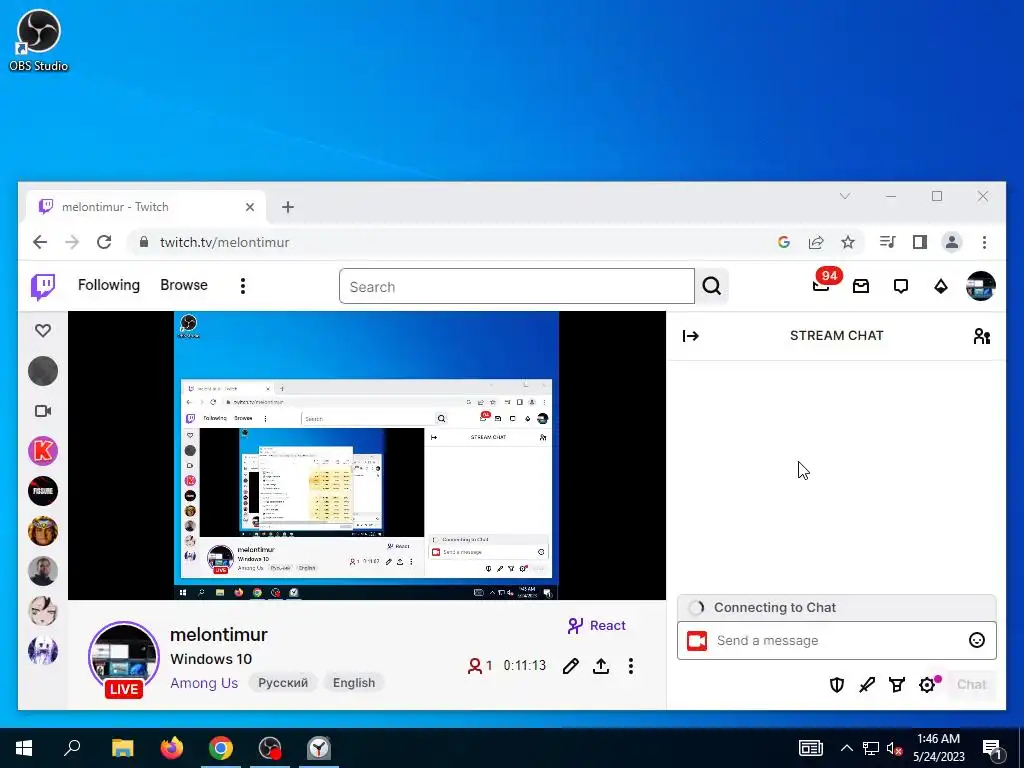Click the share upload icon
The height and width of the screenshot is (768, 1024).
[601, 666]
